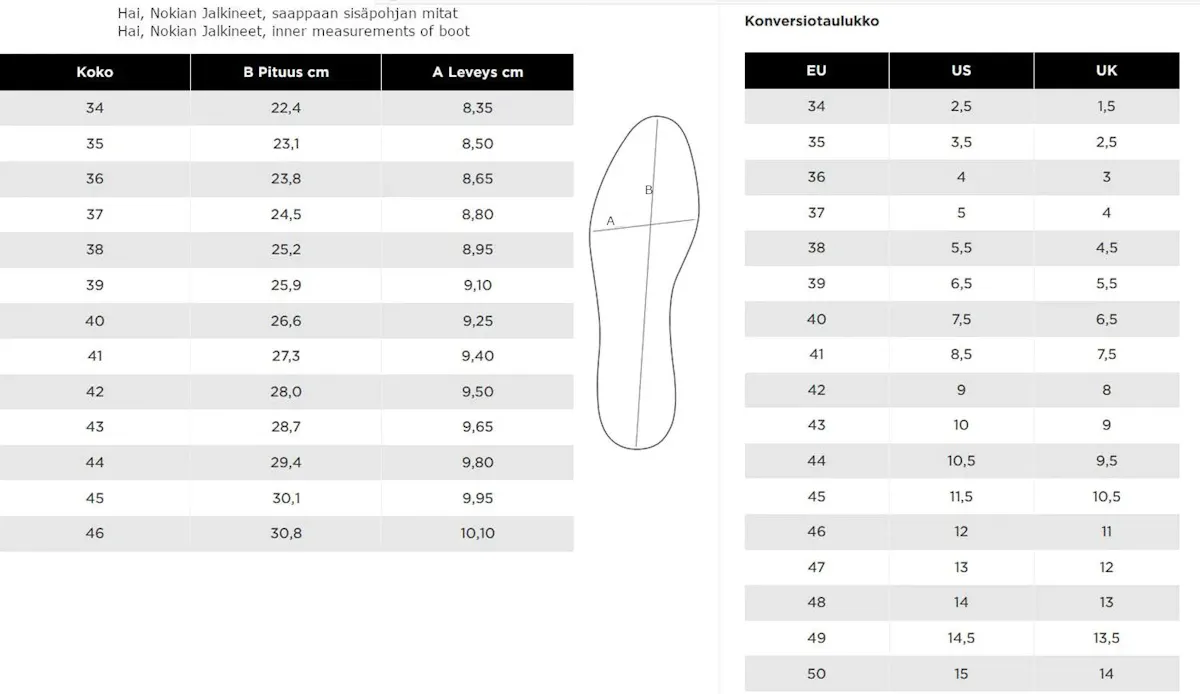Click the UK column header in conversion table
The image size is (1200, 694).
[1106, 70]
